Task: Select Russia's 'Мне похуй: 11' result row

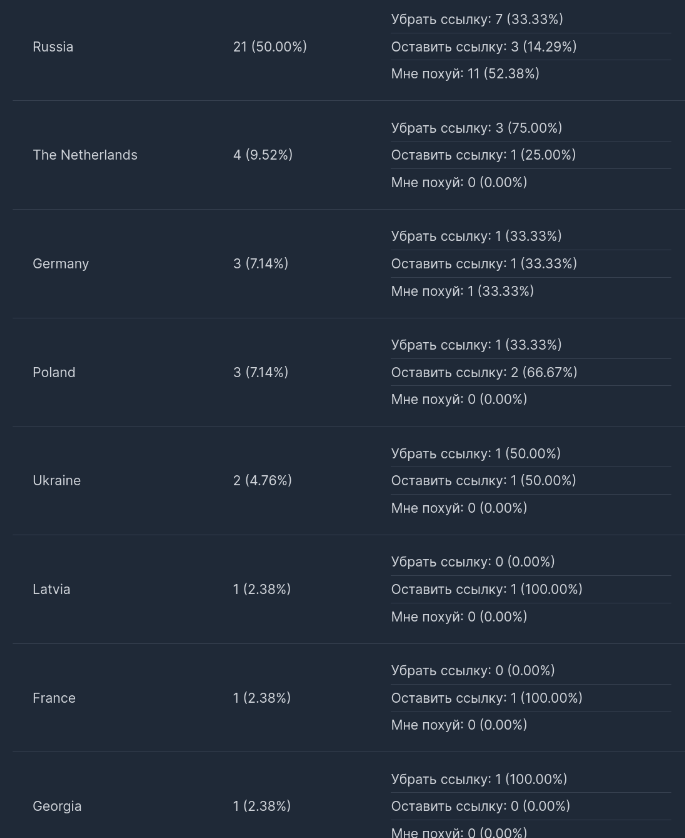Action: (x=465, y=74)
